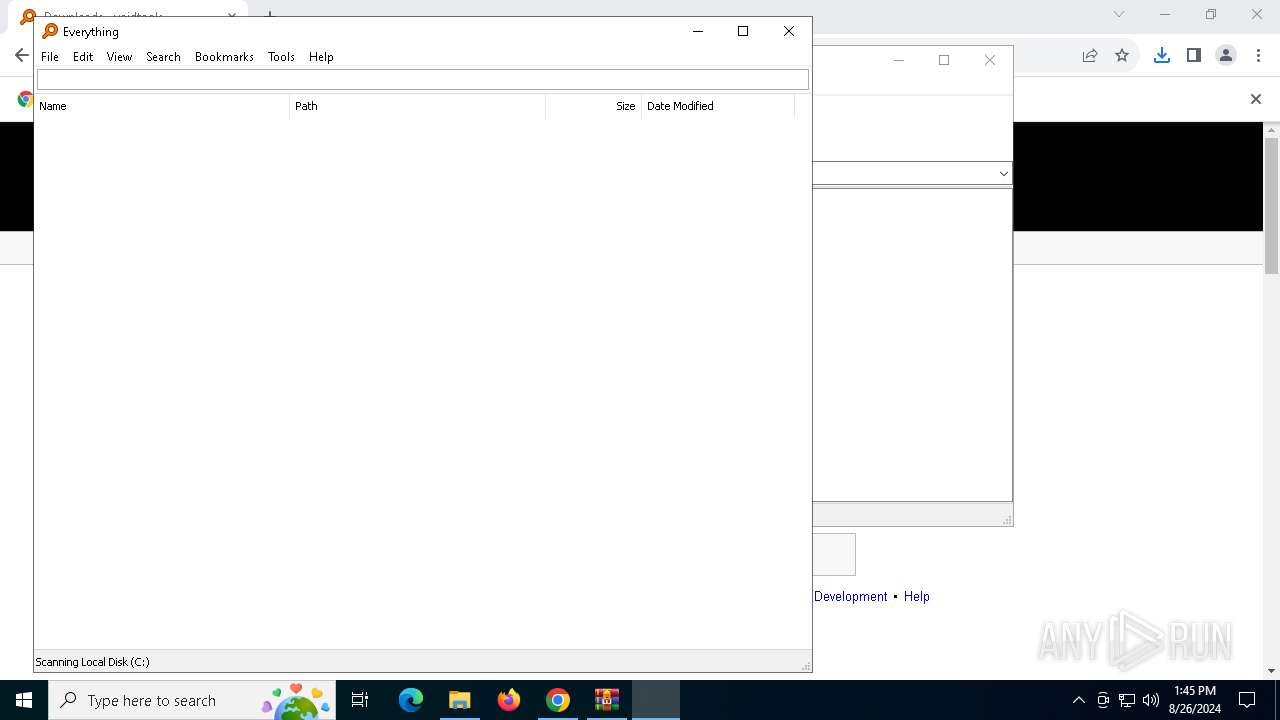Viewport: 1280px width, 720px height.
Task: Open volume control tray icon
Action: pyautogui.click(x=1151, y=700)
